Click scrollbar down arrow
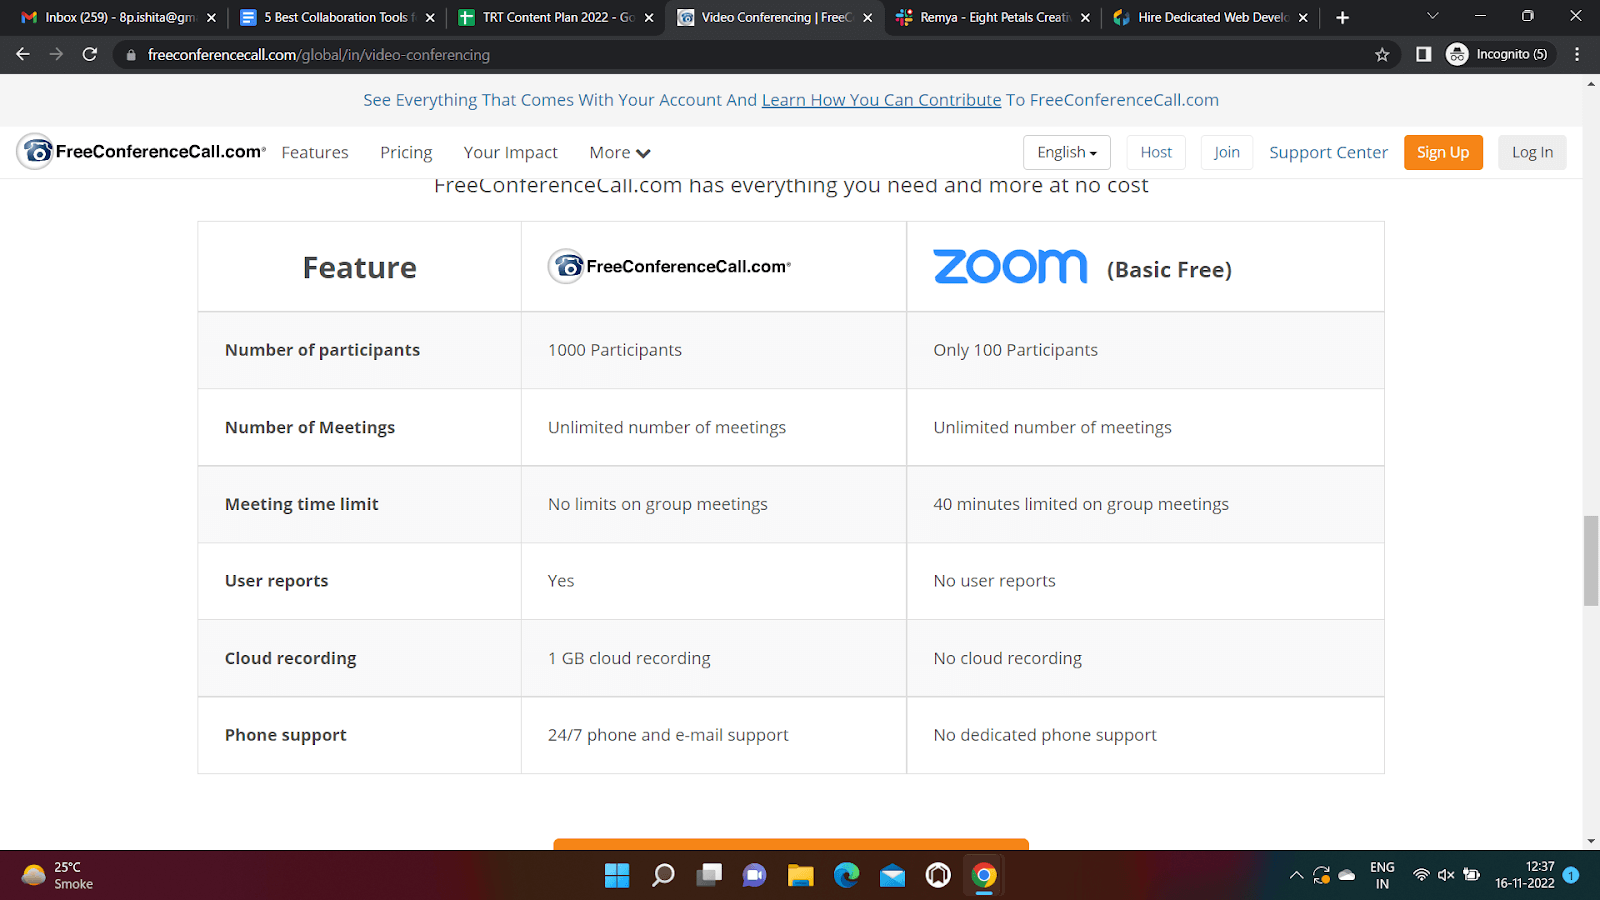The height and width of the screenshot is (900, 1600). pyautogui.click(x=1591, y=841)
